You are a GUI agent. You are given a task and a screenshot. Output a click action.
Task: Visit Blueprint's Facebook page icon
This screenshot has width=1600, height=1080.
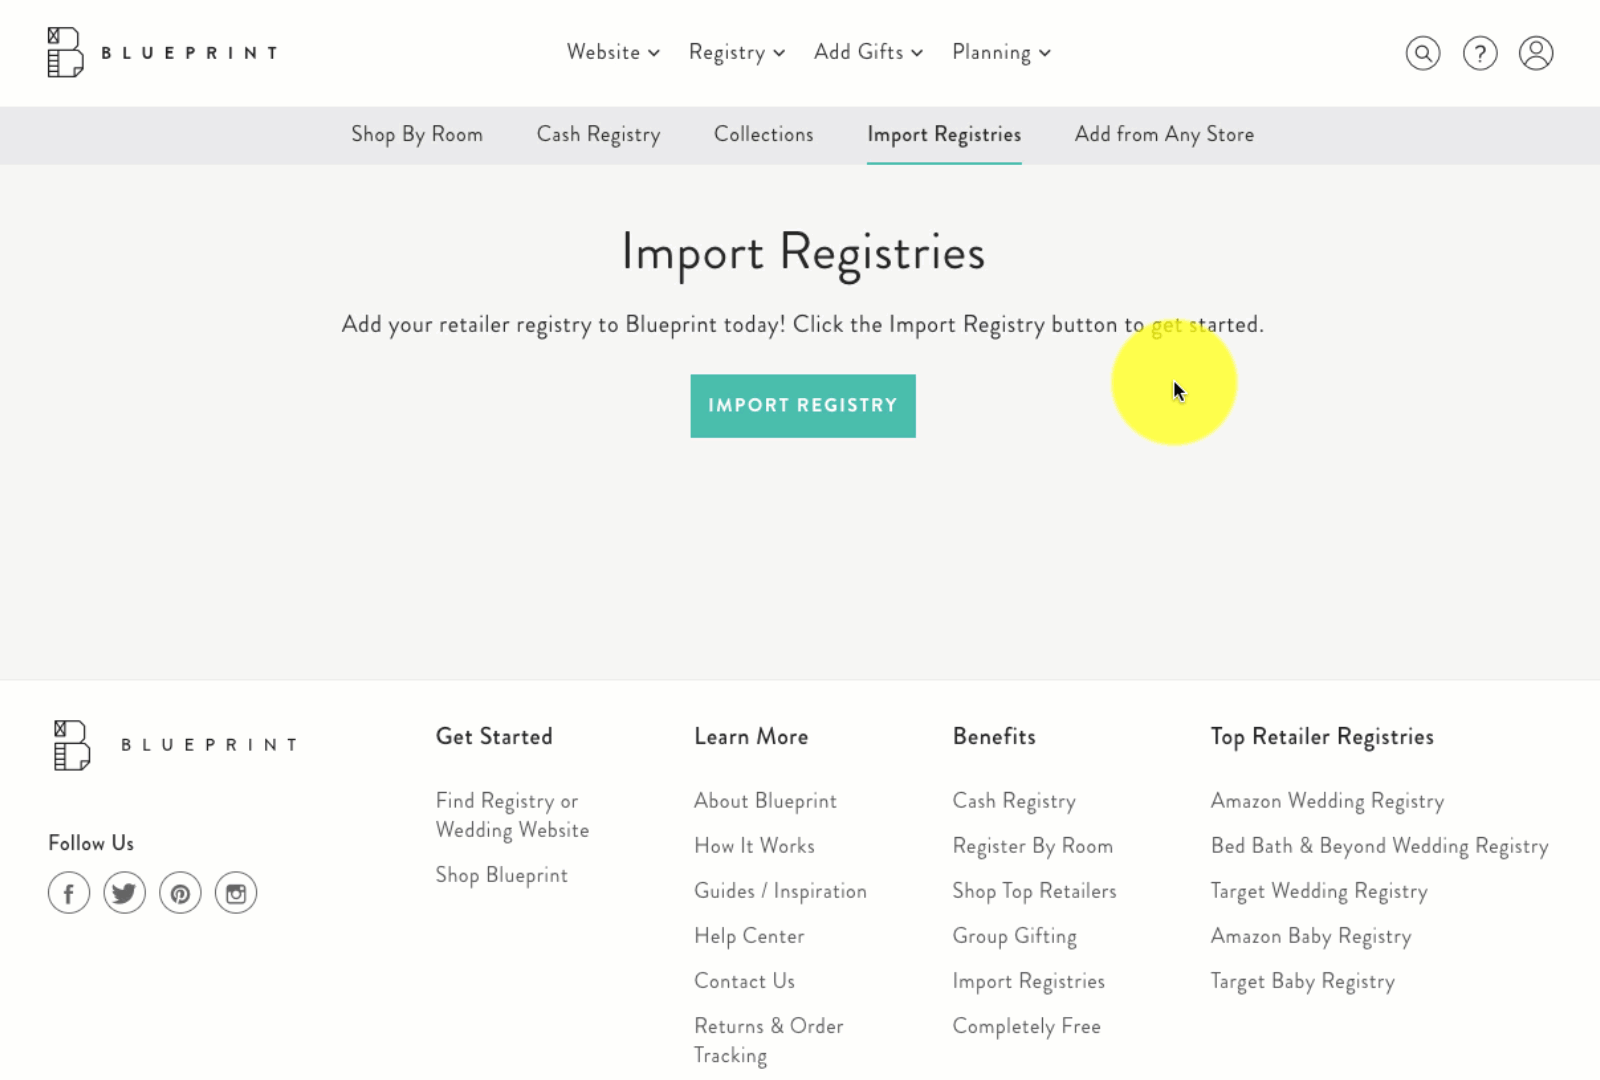click(x=69, y=893)
